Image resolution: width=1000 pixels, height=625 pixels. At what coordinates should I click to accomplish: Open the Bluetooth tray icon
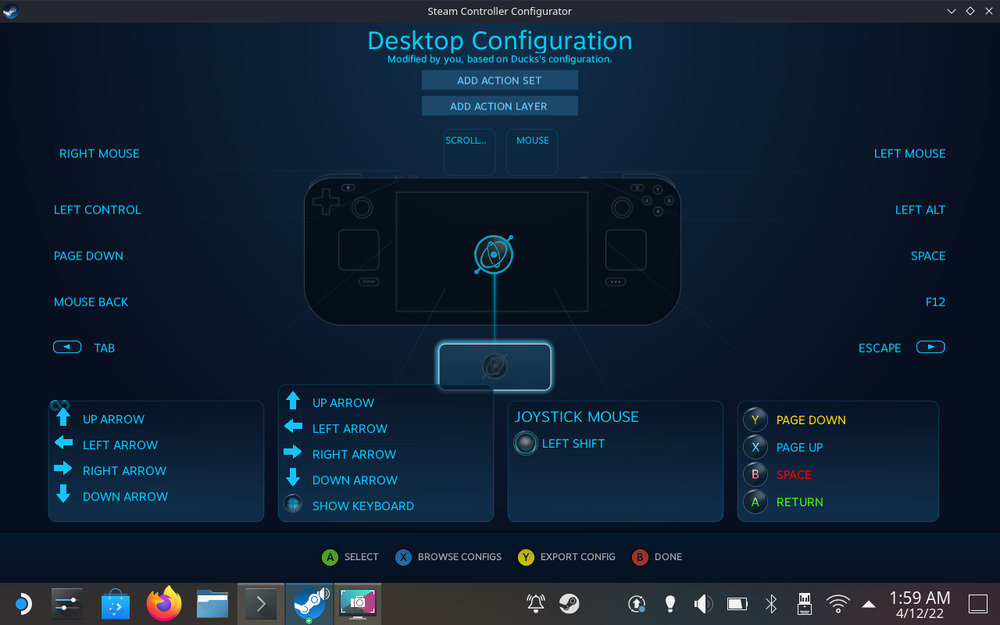(x=771, y=603)
